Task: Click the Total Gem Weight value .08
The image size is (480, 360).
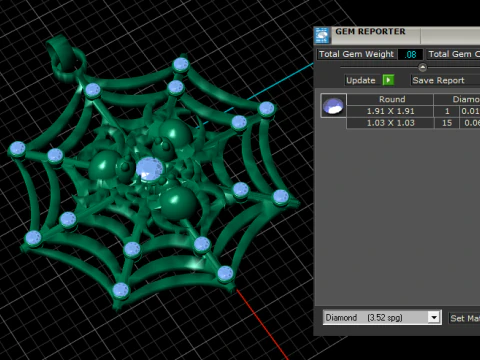Action: coord(410,54)
